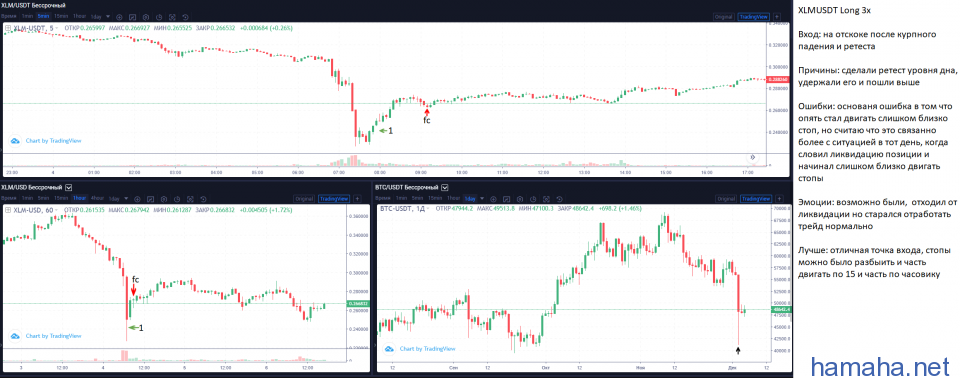
Task: Open the BTC-USDT, 1Д symbol legend dropdown
Action: tap(428, 209)
